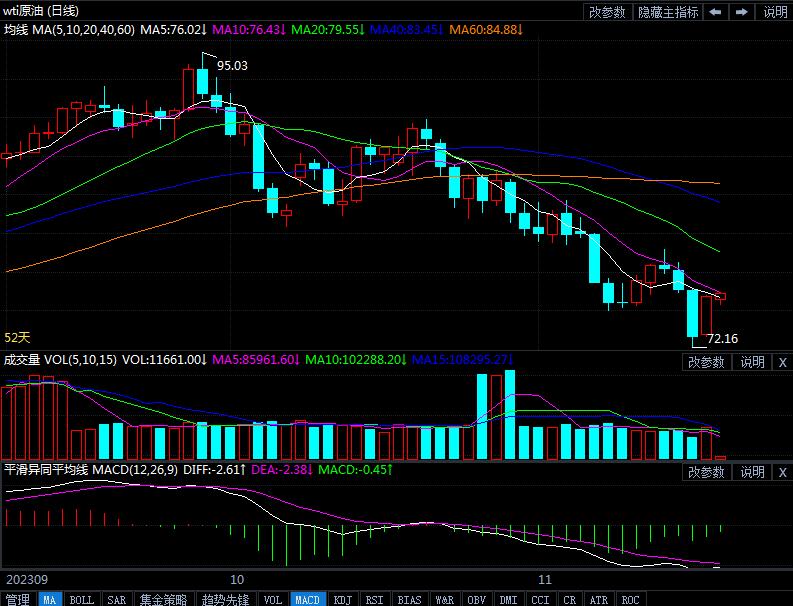This screenshot has height=606, width=793.
Task: Click the 72.16 low price label
Action: pyautogui.click(x=723, y=338)
